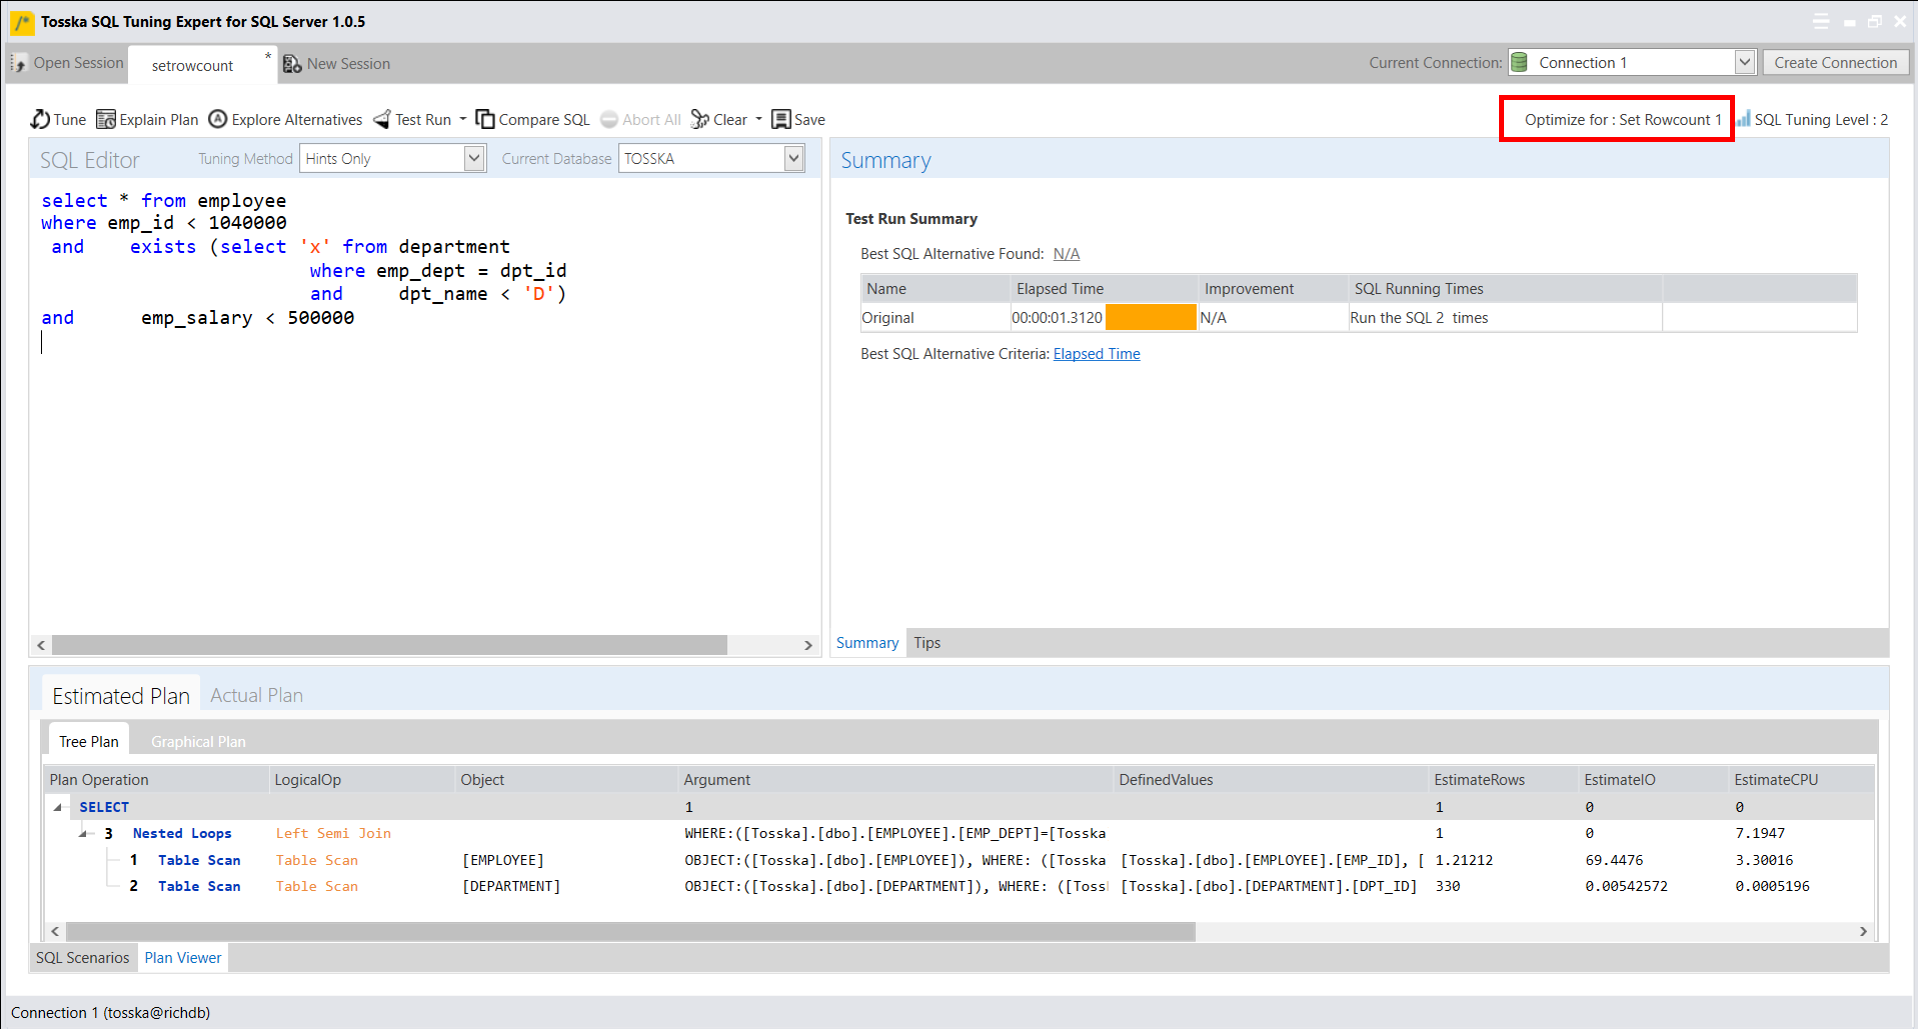Open Current Database TOSSKA dropdown

(x=794, y=158)
